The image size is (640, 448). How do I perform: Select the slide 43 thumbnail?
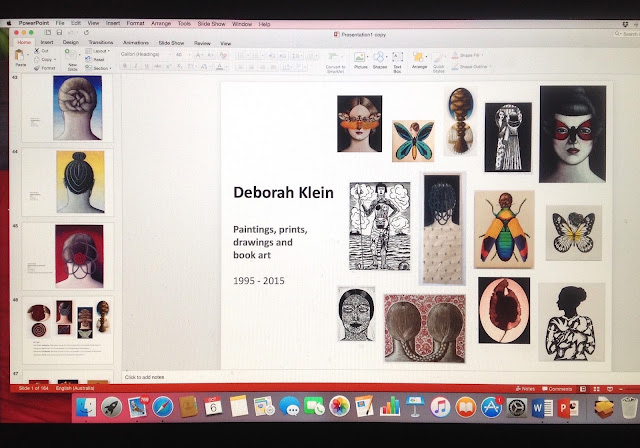(x=68, y=108)
